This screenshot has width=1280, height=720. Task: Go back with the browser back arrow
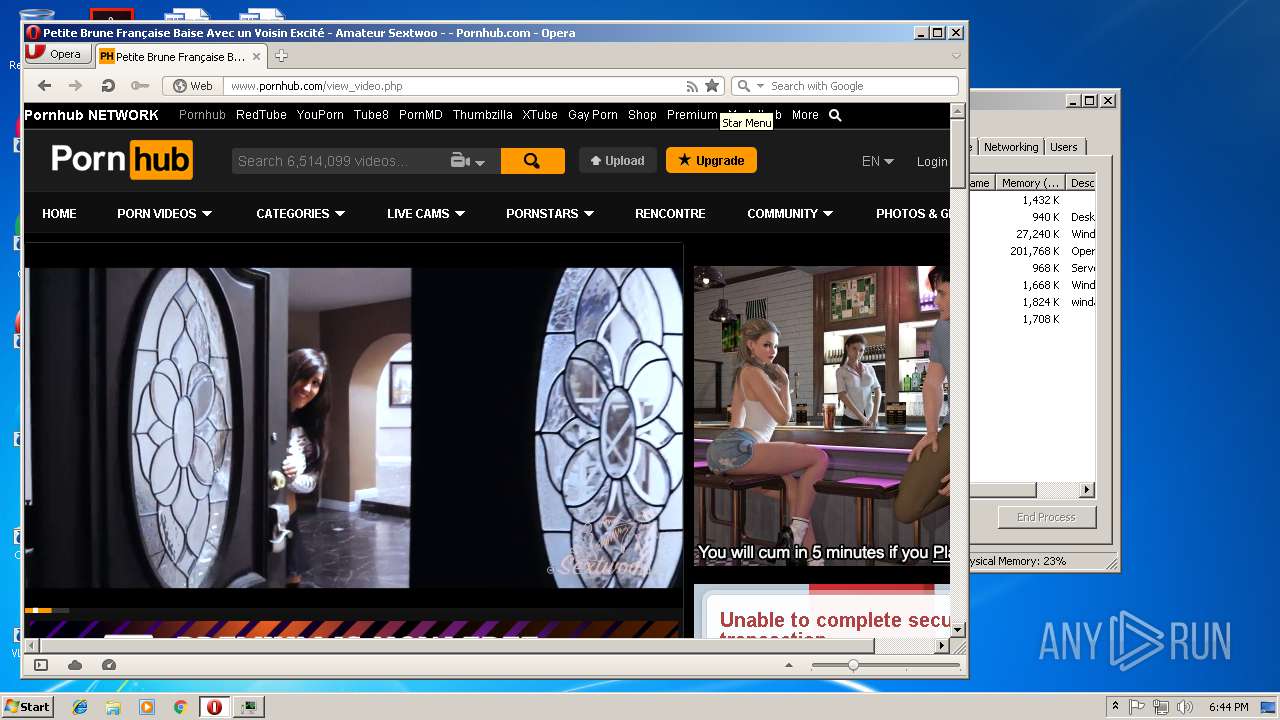click(44, 86)
